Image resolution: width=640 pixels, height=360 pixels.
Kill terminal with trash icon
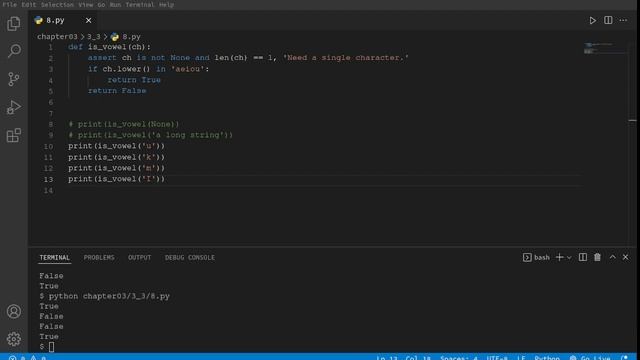tap(597, 257)
